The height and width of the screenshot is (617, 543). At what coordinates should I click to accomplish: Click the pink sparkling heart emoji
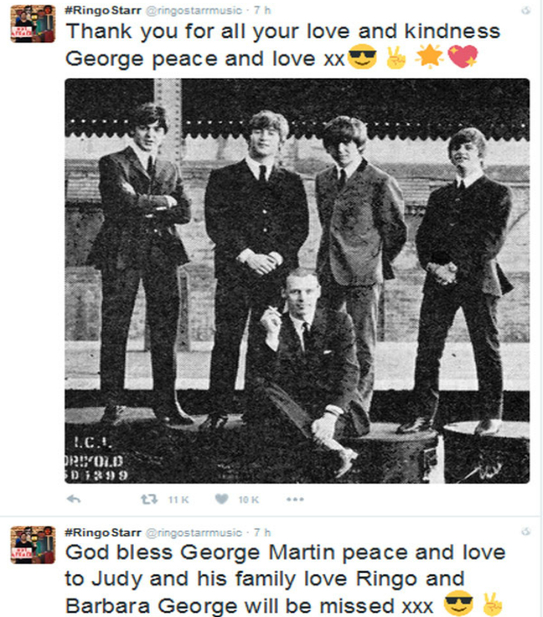[463, 56]
